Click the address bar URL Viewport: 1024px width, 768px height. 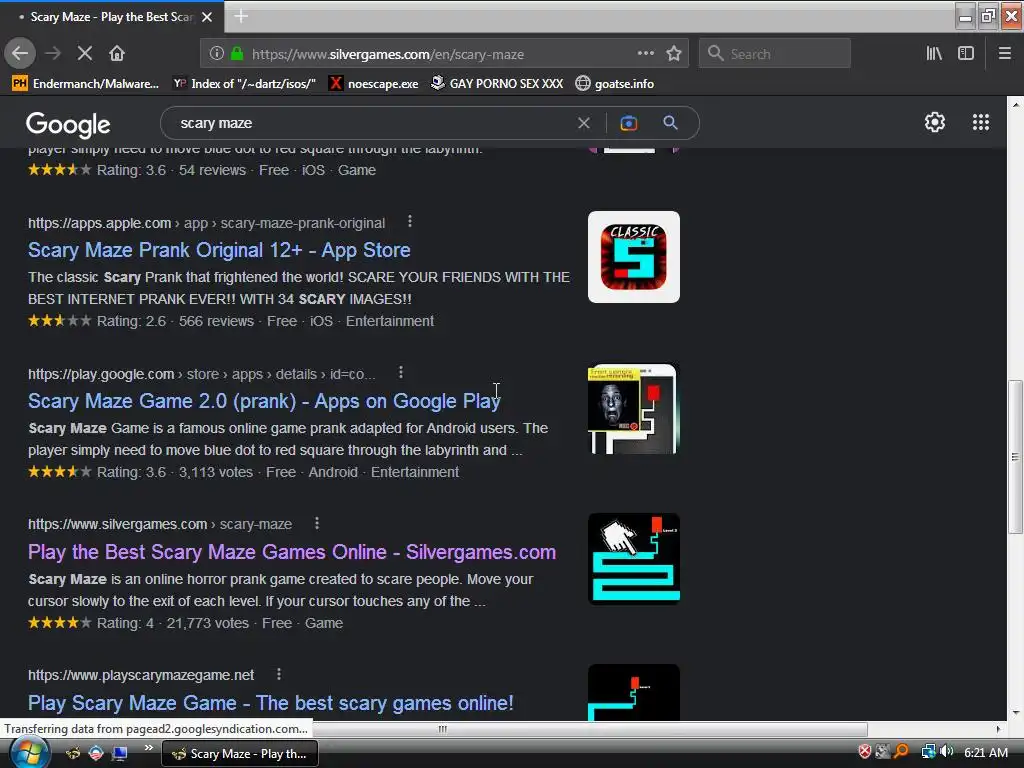388,54
